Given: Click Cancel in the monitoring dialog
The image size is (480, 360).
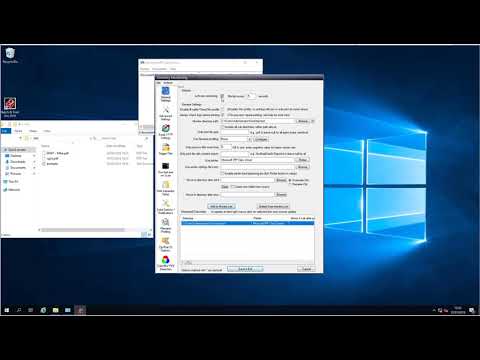Looking at the screenshot, I should 306,269.
